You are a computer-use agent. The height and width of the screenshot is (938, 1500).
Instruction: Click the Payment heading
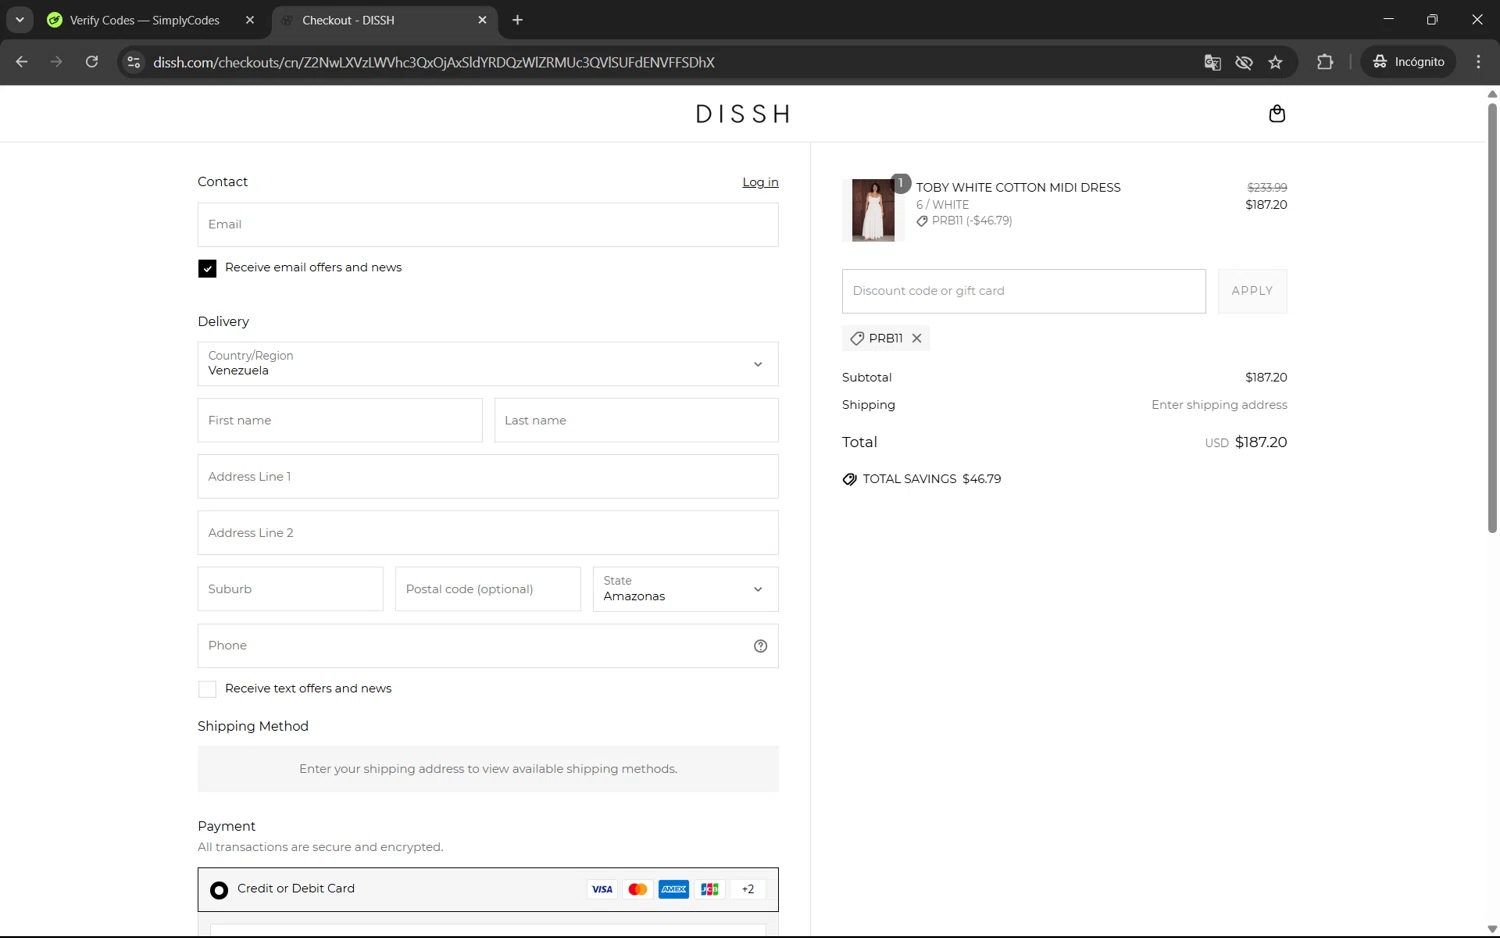click(x=227, y=826)
